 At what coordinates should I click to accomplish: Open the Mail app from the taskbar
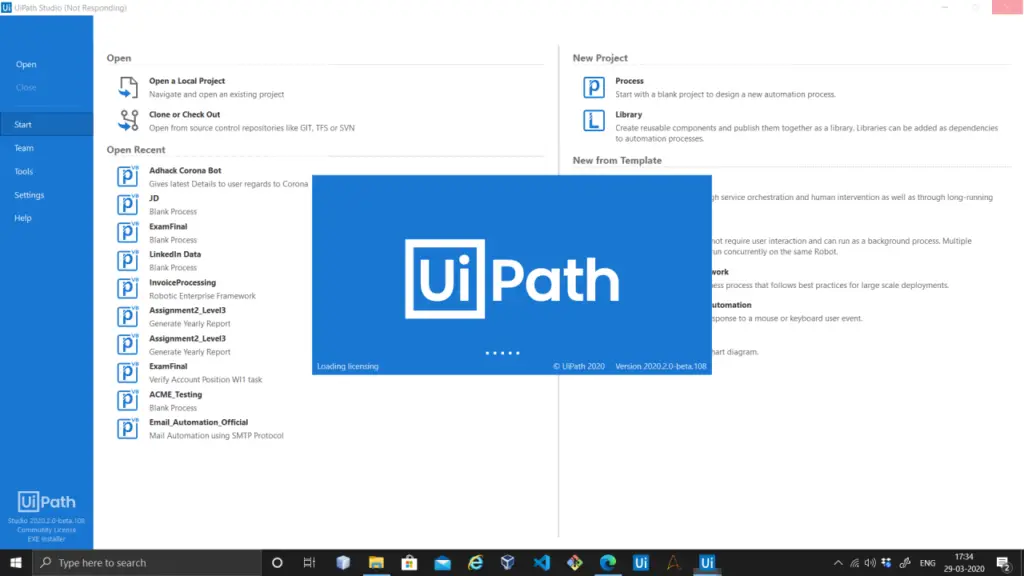pyautogui.click(x=442, y=562)
